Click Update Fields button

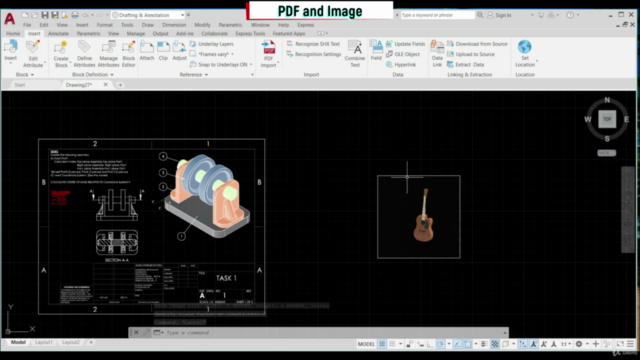[x=405, y=44]
